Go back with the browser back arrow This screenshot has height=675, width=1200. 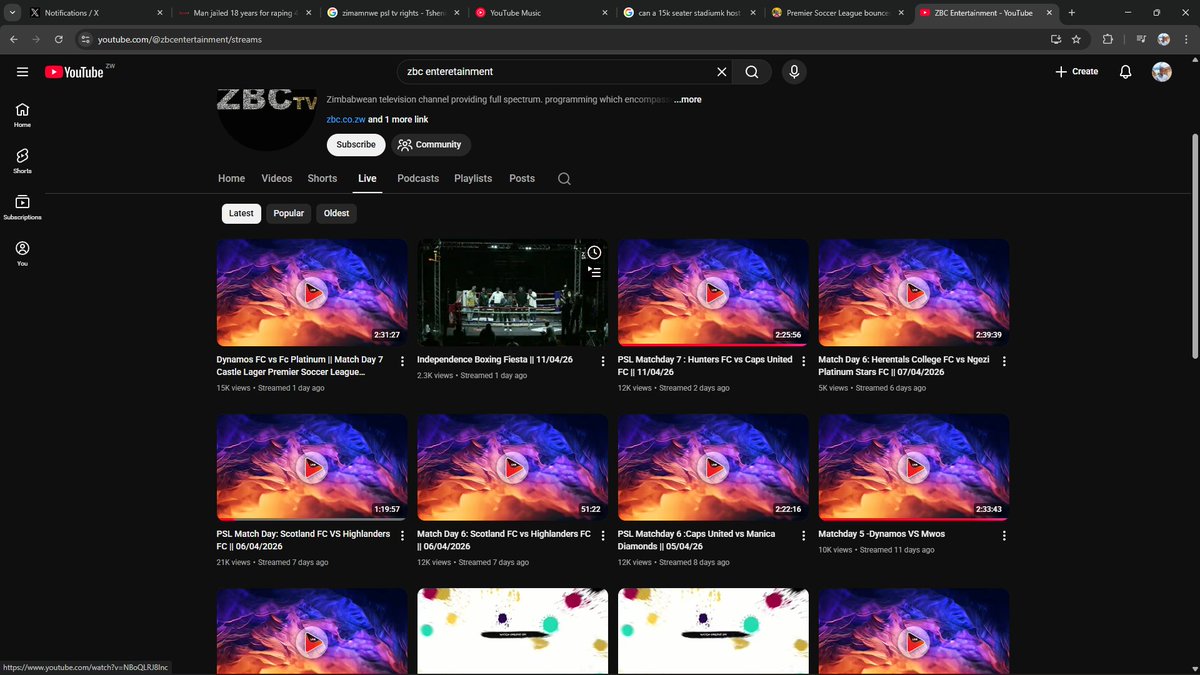pos(14,39)
